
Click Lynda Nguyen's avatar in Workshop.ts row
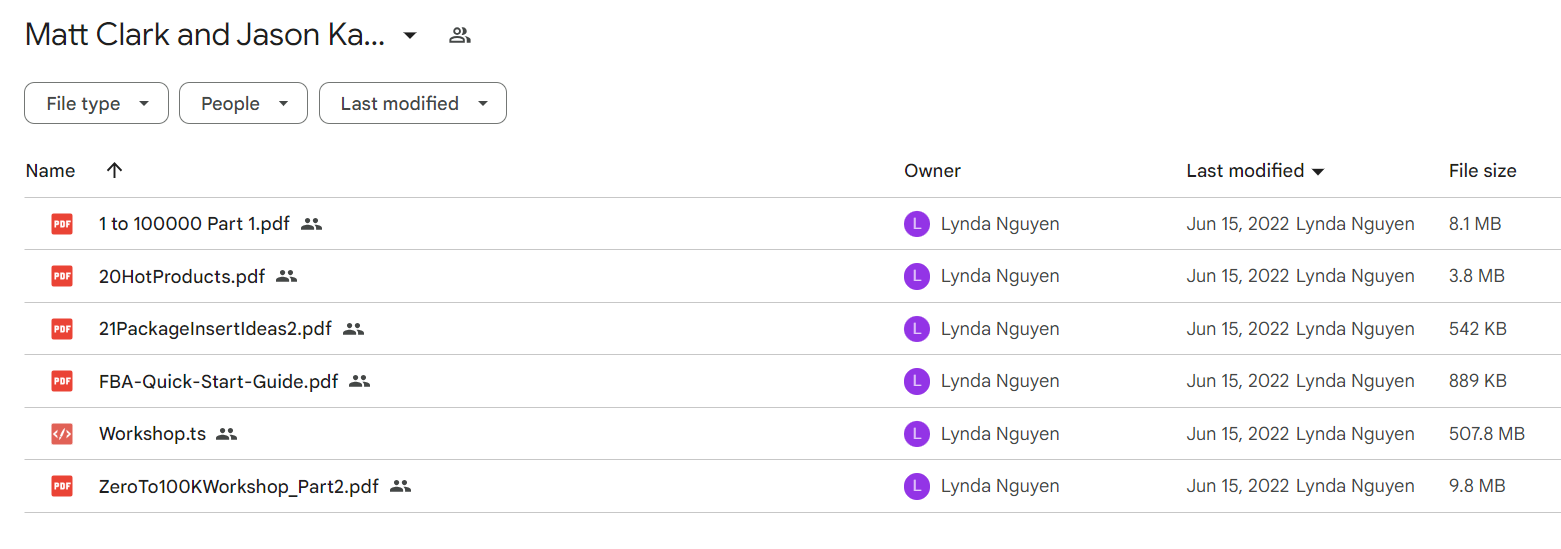916,434
